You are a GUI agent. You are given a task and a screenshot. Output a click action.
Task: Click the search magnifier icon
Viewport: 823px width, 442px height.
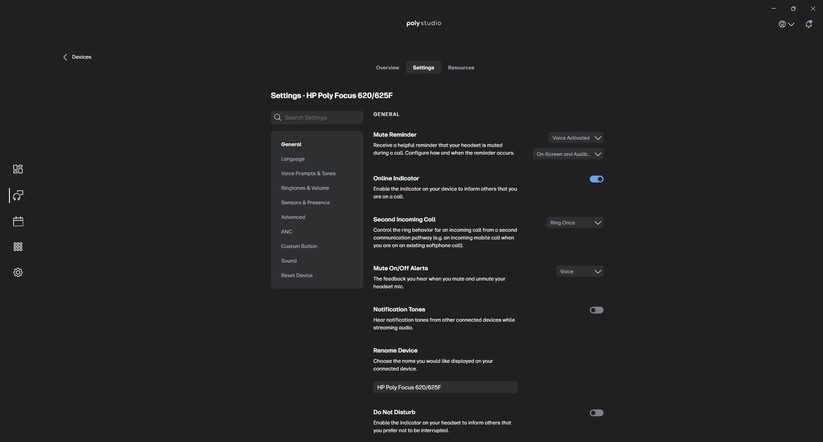pyautogui.click(x=278, y=118)
